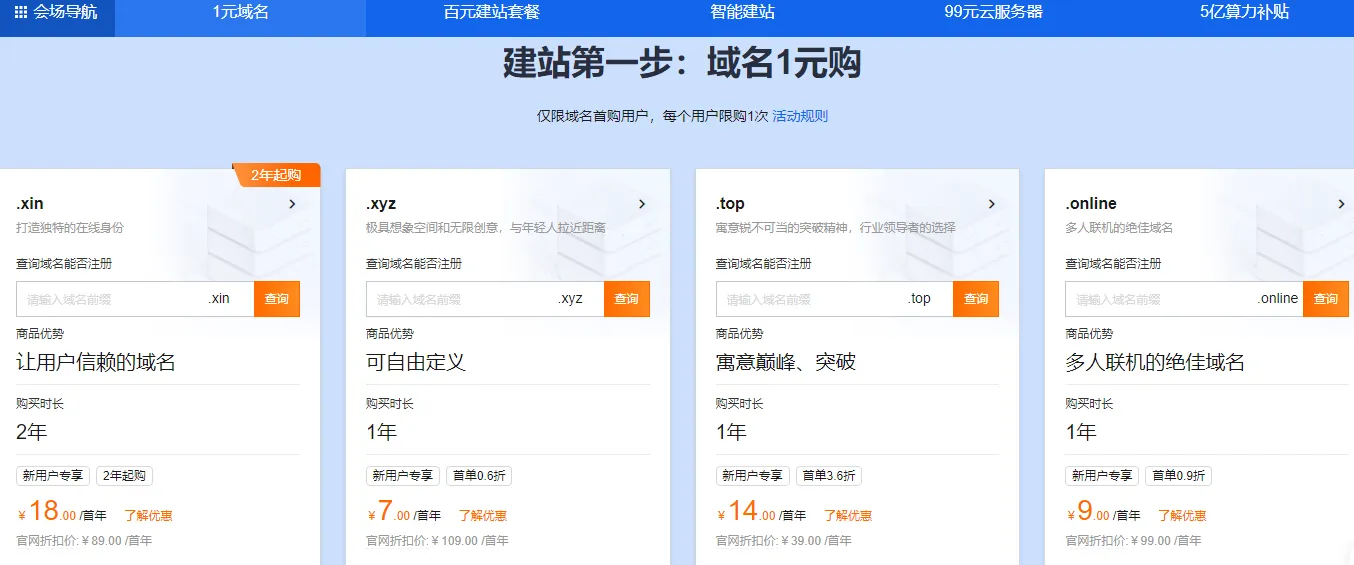The height and width of the screenshot is (565, 1354).
Task: Click 官网折扣价 ¥89.00 text
Action: click(84, 541)
